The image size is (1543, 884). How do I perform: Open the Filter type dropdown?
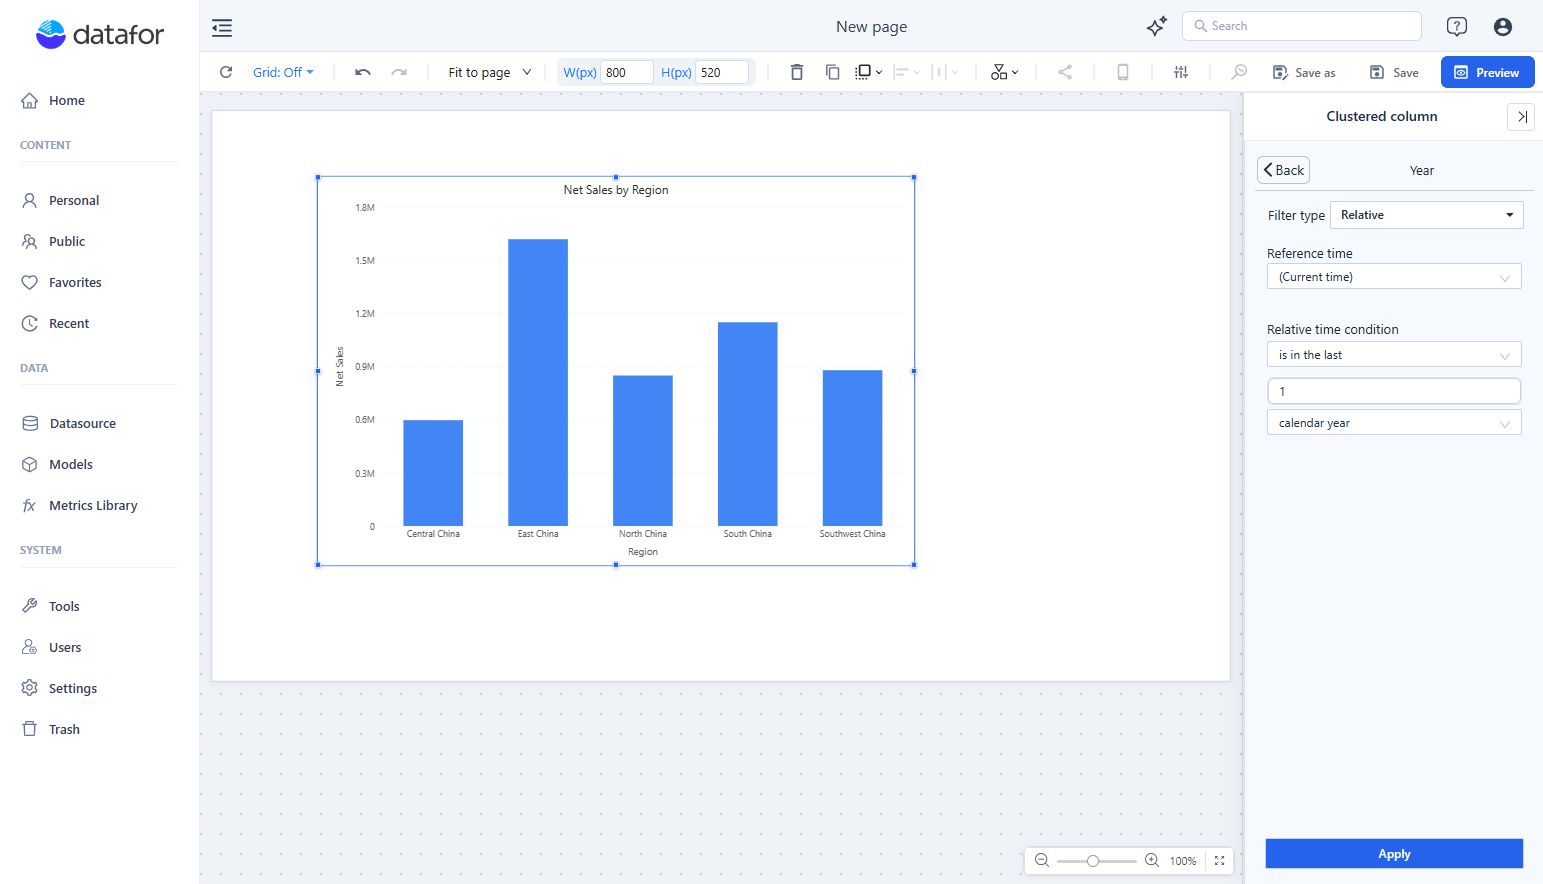[1426, 215]
